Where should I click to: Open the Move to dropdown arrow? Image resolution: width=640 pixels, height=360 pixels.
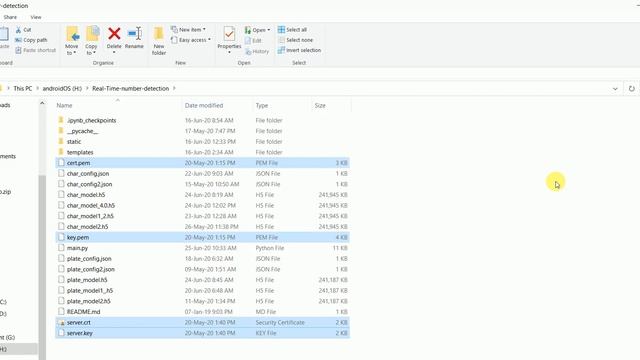point(75,53)
